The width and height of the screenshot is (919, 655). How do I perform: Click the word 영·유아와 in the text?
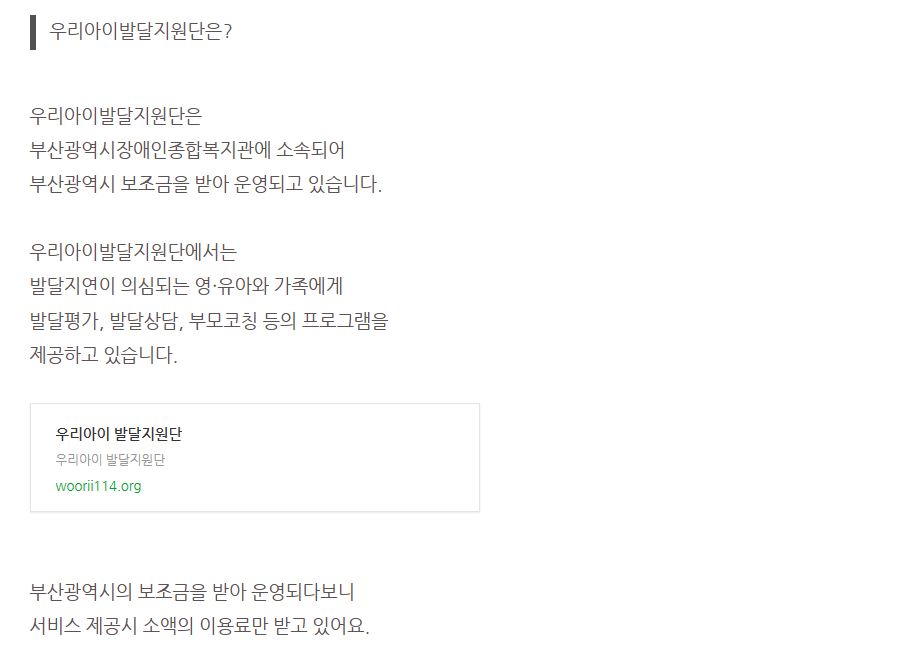point(232,286)
